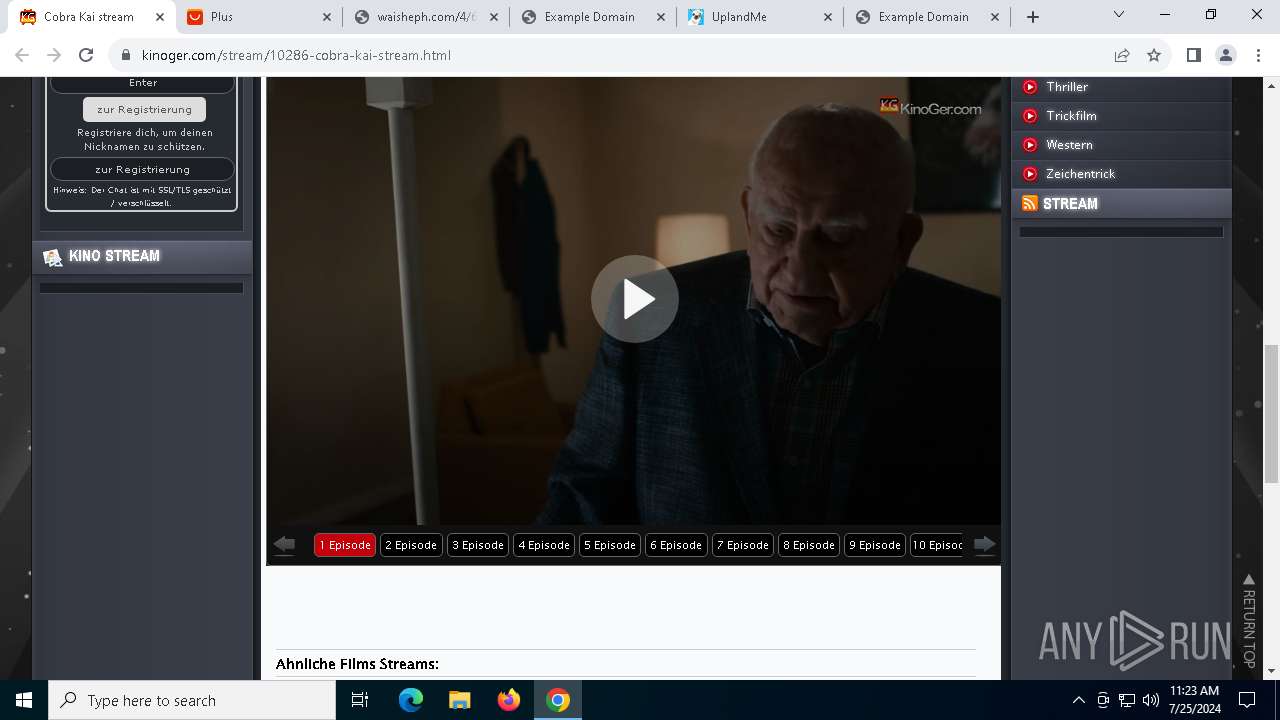
Task: Switch to the waisheph.com tab
Action: tap(428, 17)
